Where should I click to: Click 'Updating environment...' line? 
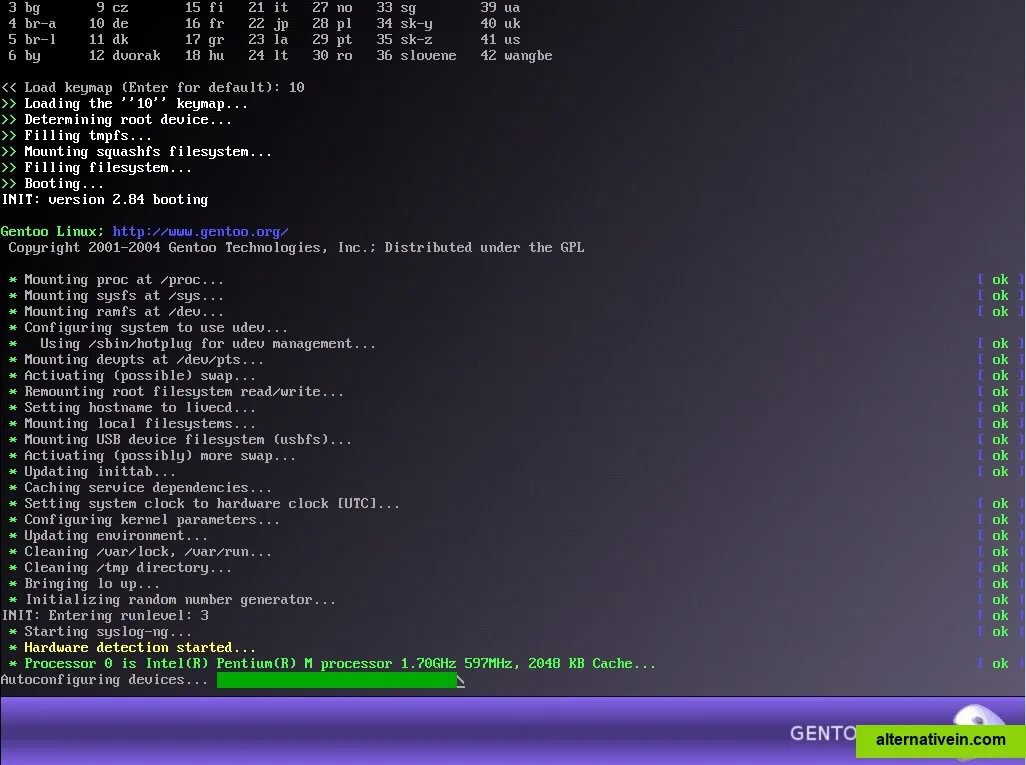[108, 536]
